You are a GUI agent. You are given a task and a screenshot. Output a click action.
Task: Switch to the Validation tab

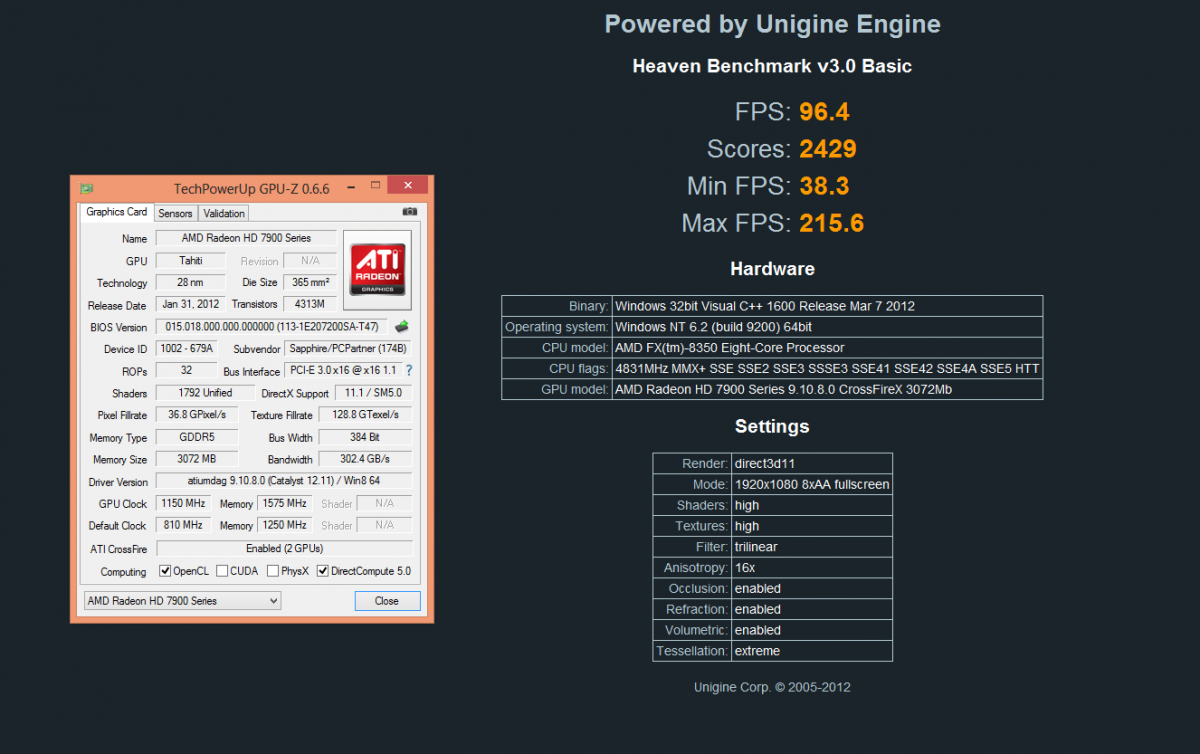223,213
